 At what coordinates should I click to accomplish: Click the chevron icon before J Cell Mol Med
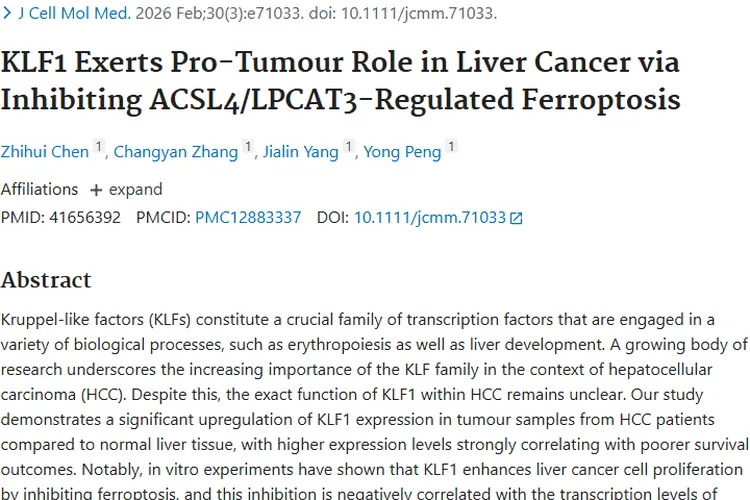click(8, 14)
